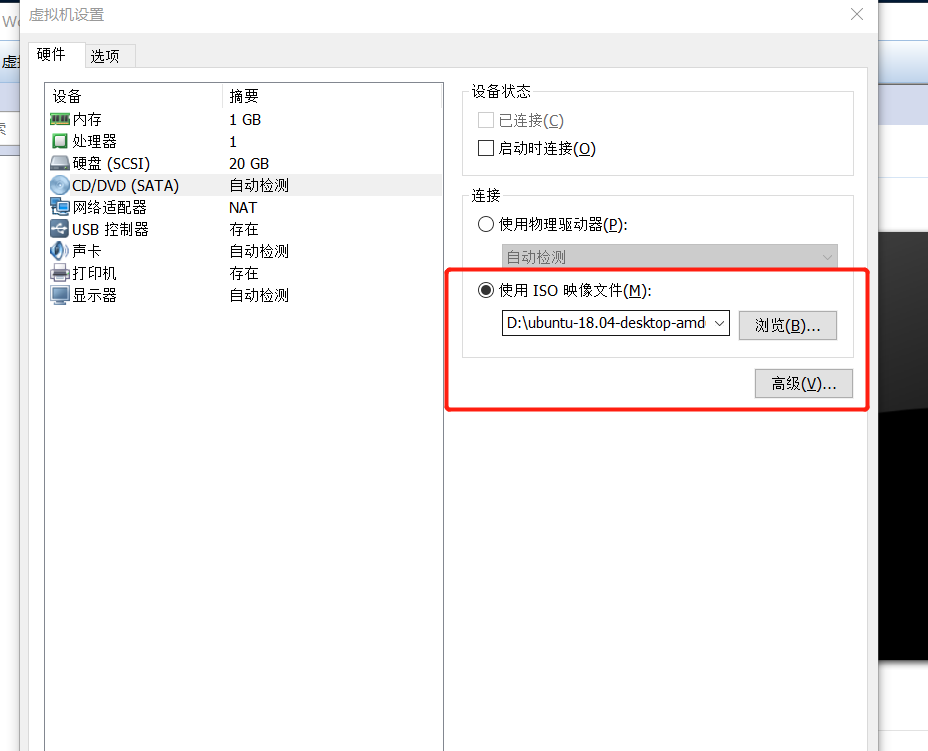Click the 设备 column header
928x751 pixels.
click(x=67, y=96)
